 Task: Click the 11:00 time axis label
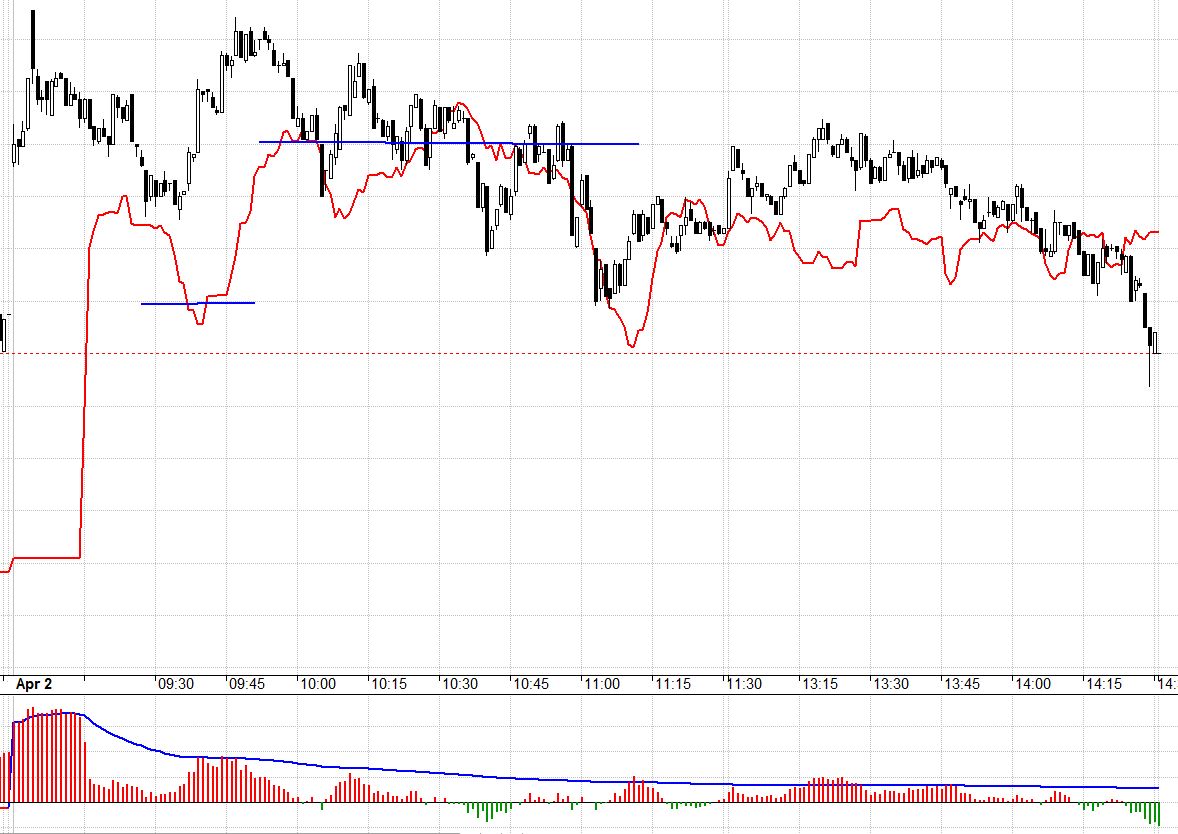click(603, 684)
